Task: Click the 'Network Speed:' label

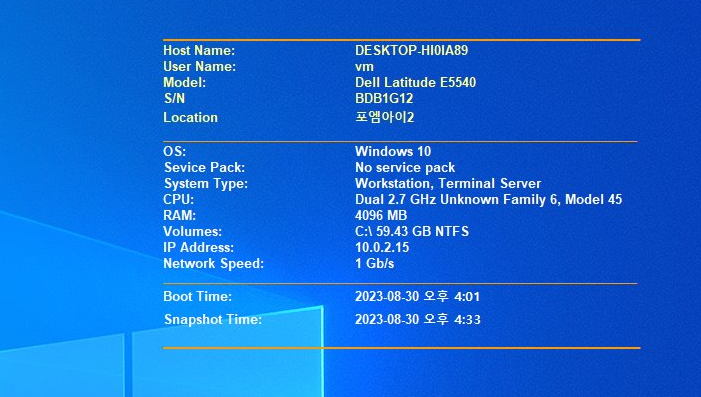Action: tap(214, 264)
